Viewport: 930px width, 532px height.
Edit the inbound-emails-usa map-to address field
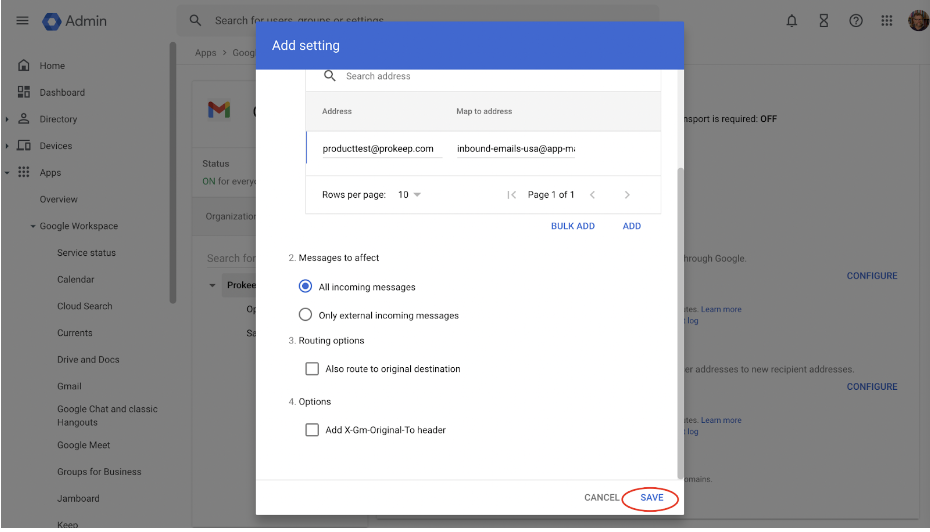[x=516, y=149]
